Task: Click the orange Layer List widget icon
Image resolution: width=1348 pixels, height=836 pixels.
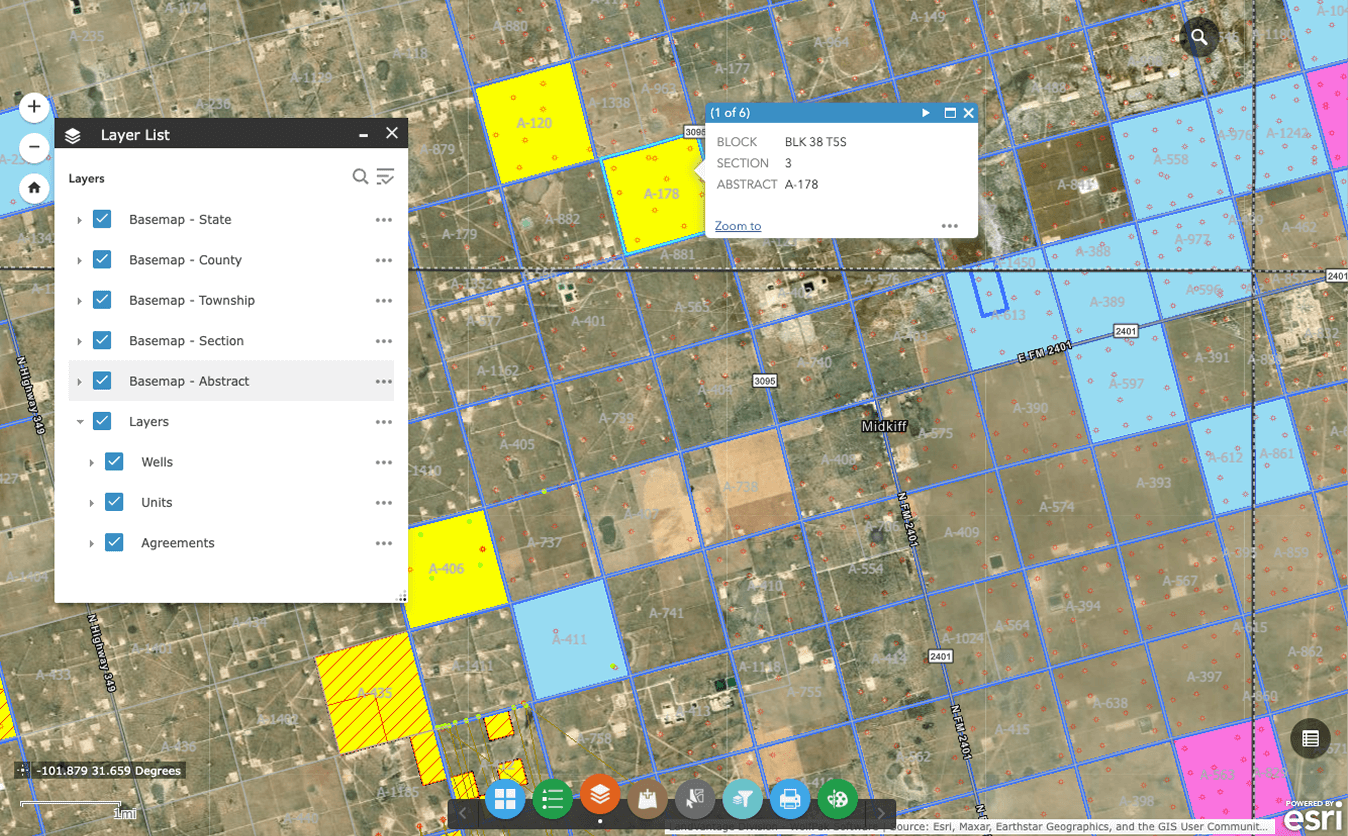Action: pyautogui.click(x=600, y=796)
